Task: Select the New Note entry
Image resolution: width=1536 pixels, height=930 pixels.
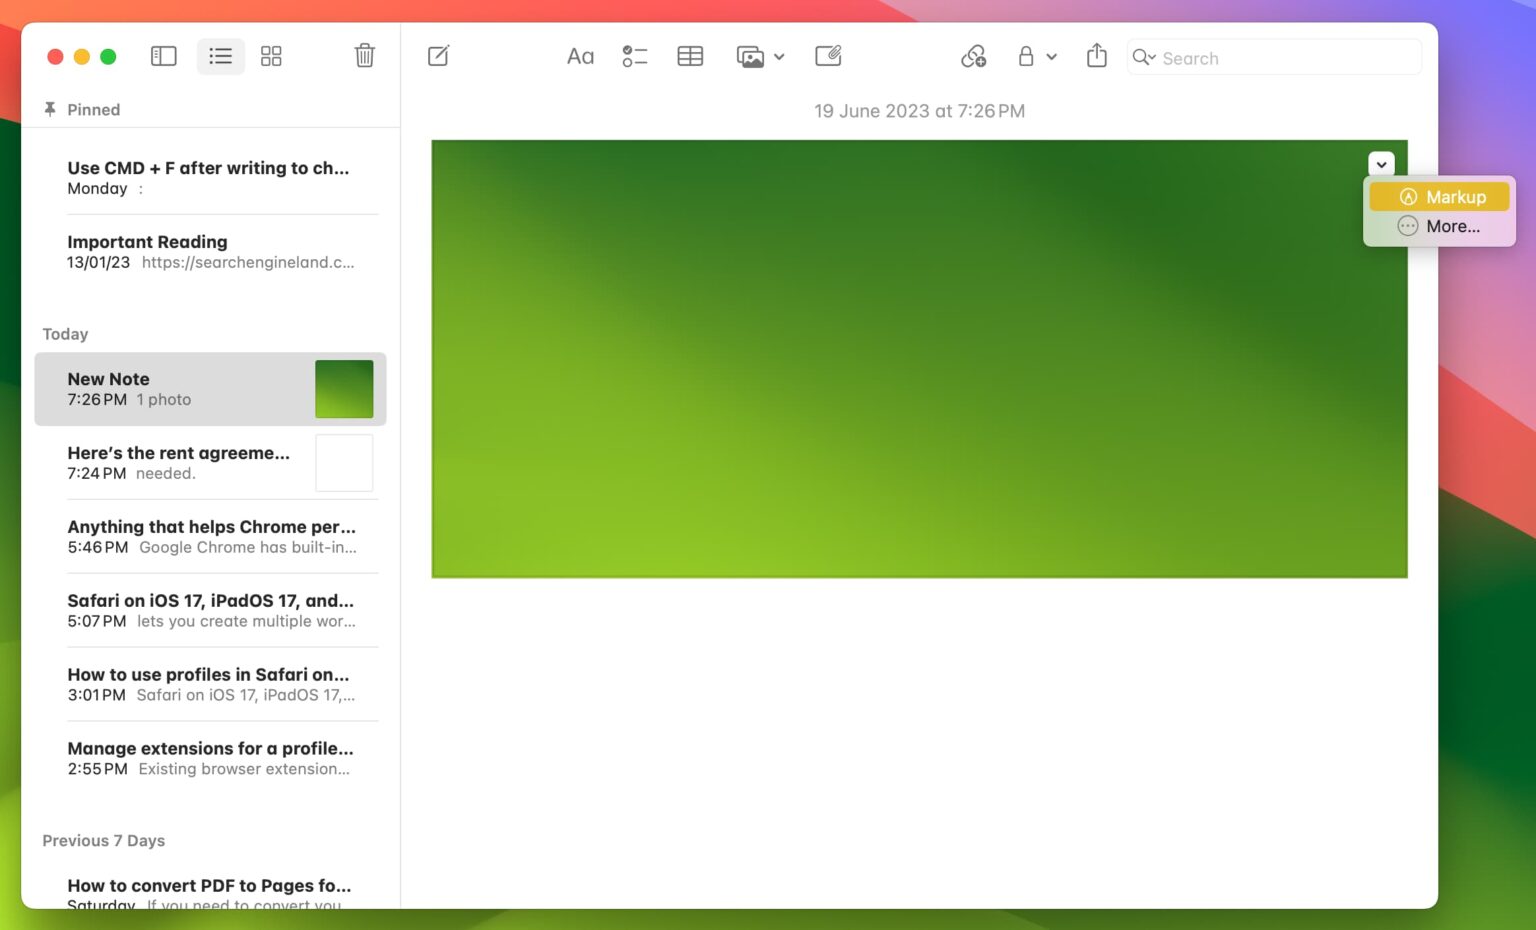Action: click(210, 389)
